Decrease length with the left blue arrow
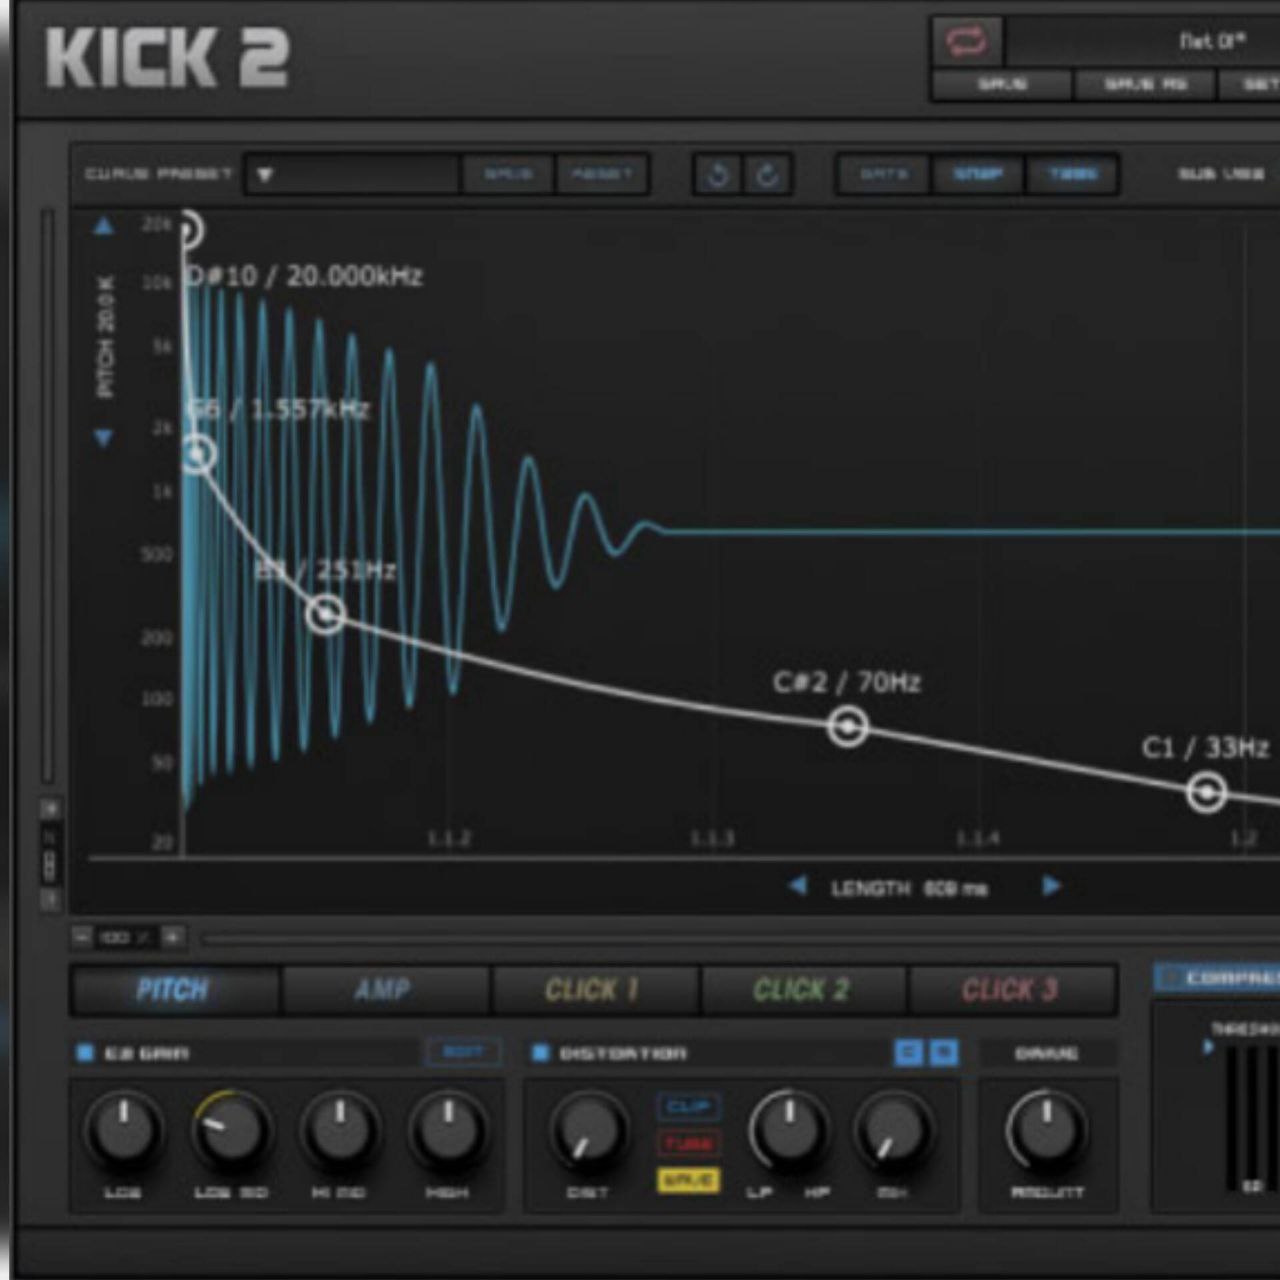 tap(797, 885)
